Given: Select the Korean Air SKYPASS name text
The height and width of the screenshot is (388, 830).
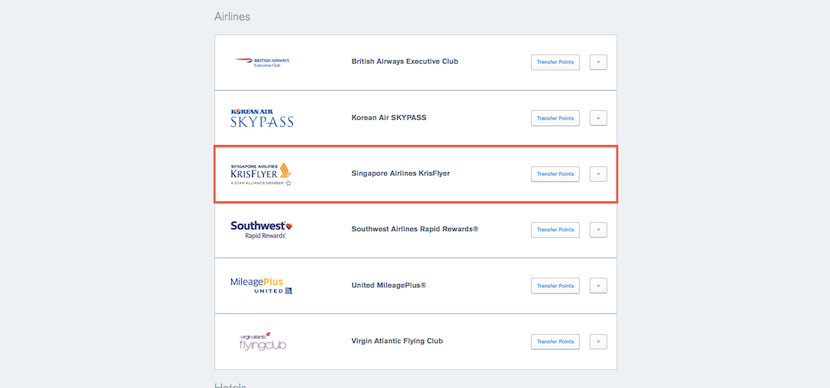Looking at the screenshot, I should (x=389, y=118).
